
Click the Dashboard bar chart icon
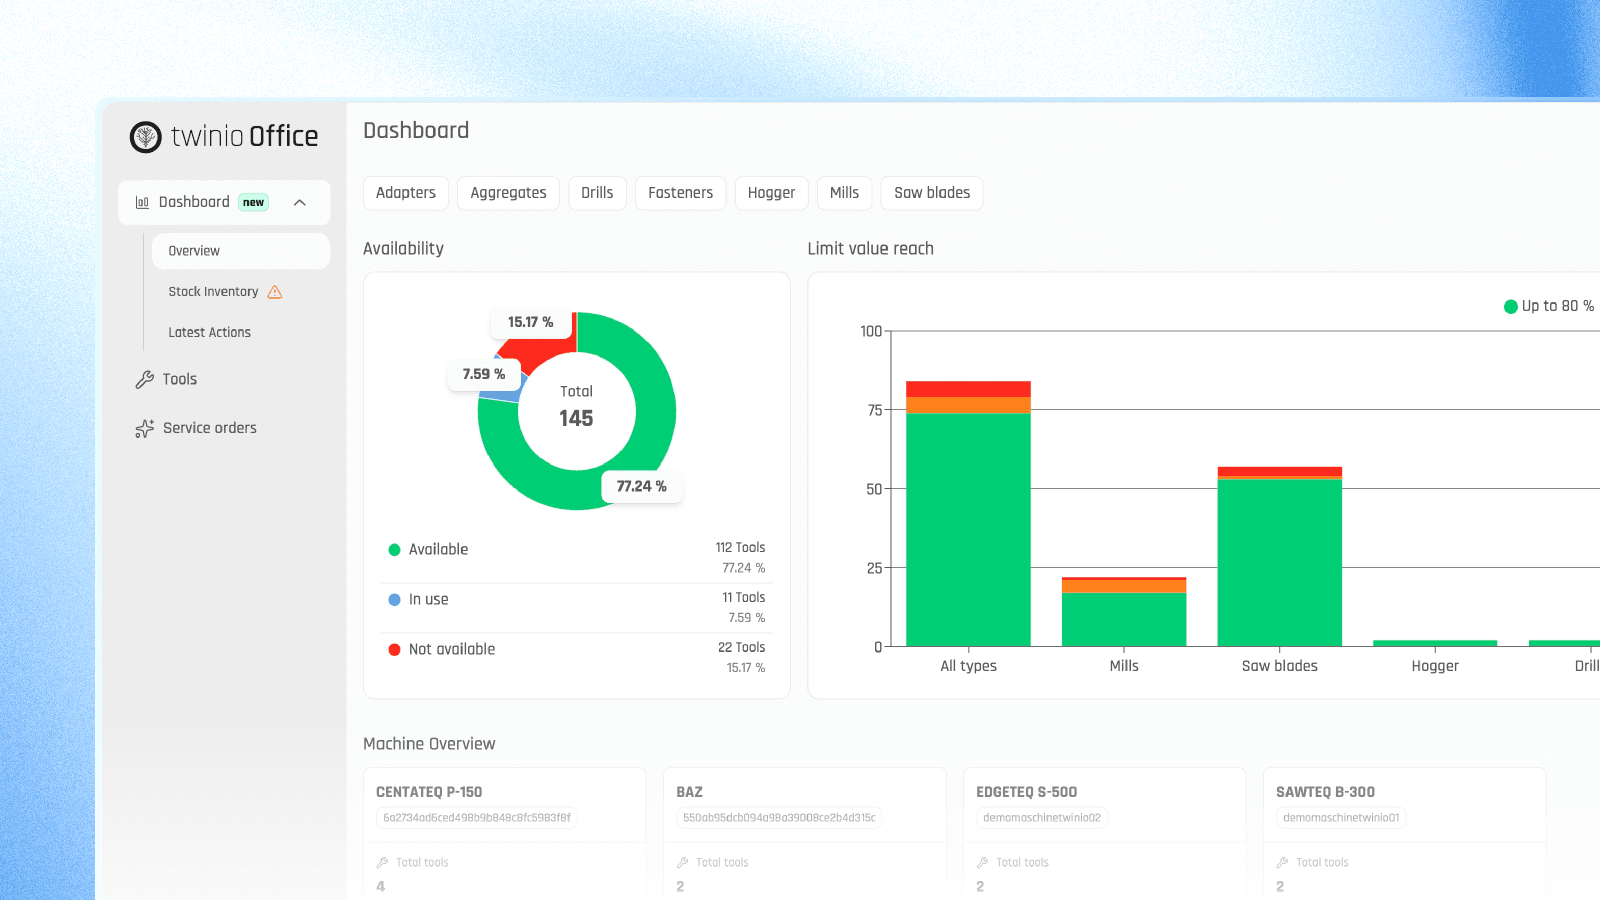point(142,203)
